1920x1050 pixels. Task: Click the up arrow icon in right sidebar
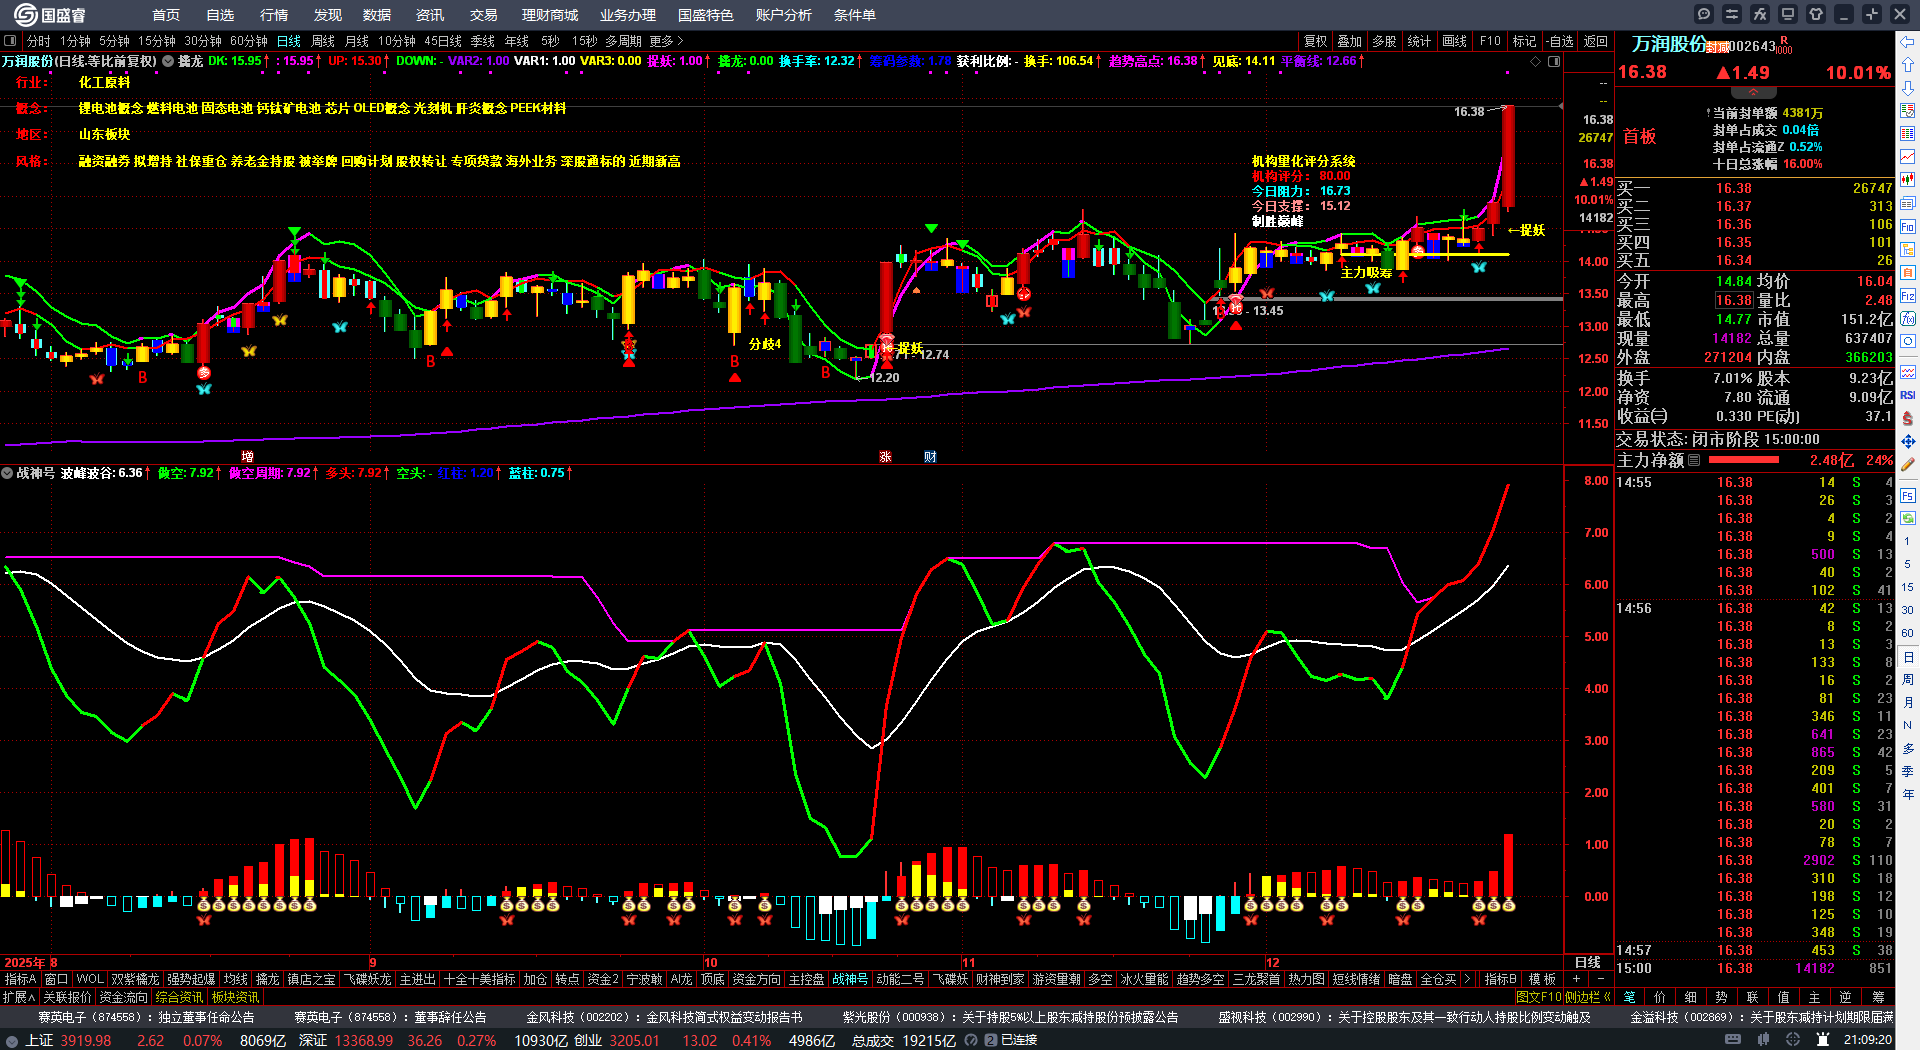coord(1908,64)
